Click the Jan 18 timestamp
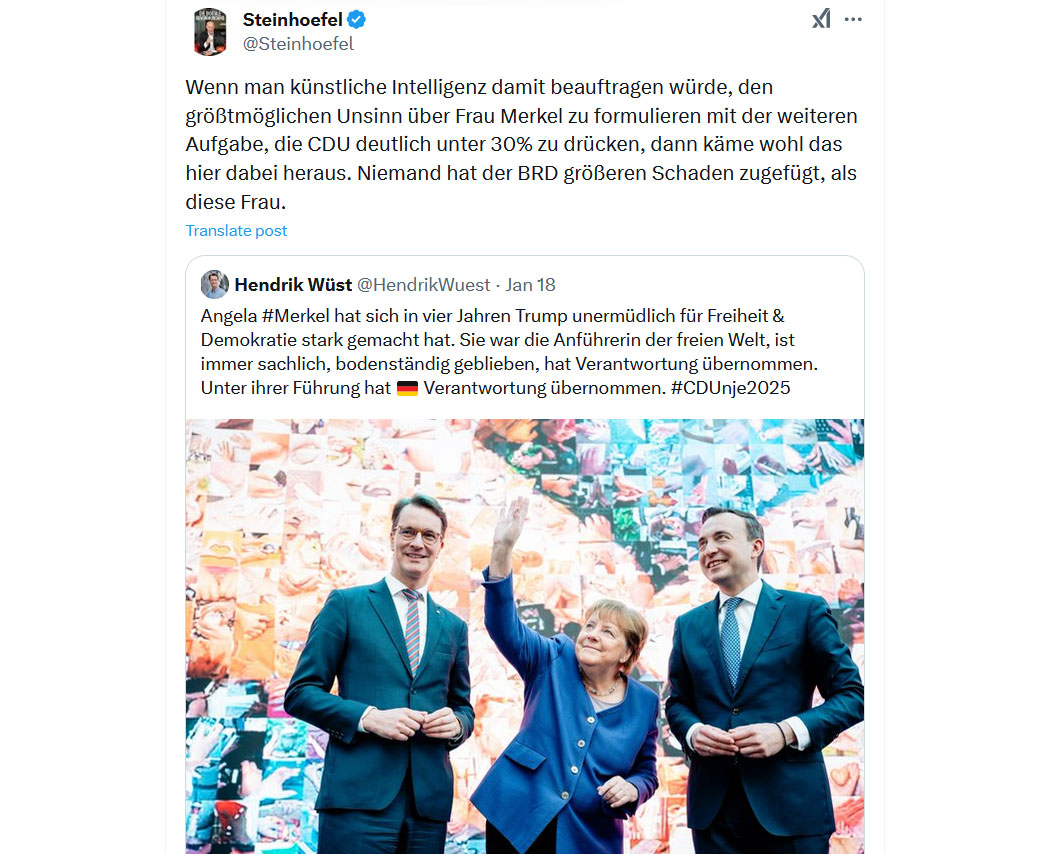 click(530, 285)
